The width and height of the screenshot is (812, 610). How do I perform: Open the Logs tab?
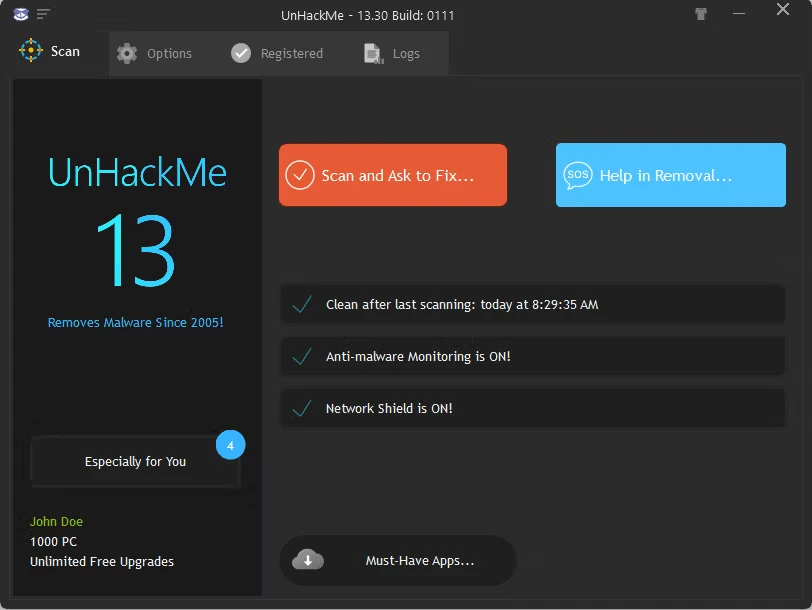point(405,54)
